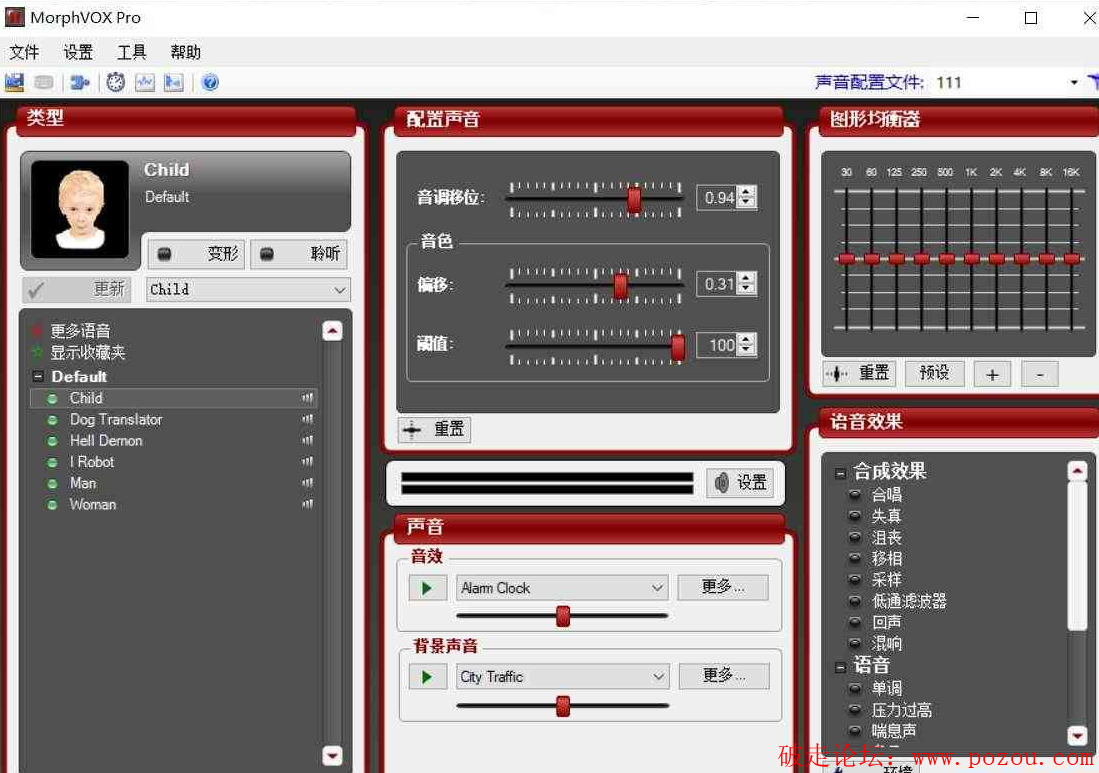Screen dimensions: 1099x773
Task: Click 重置 under 配置声音 panel
Action: pos(435,429)
